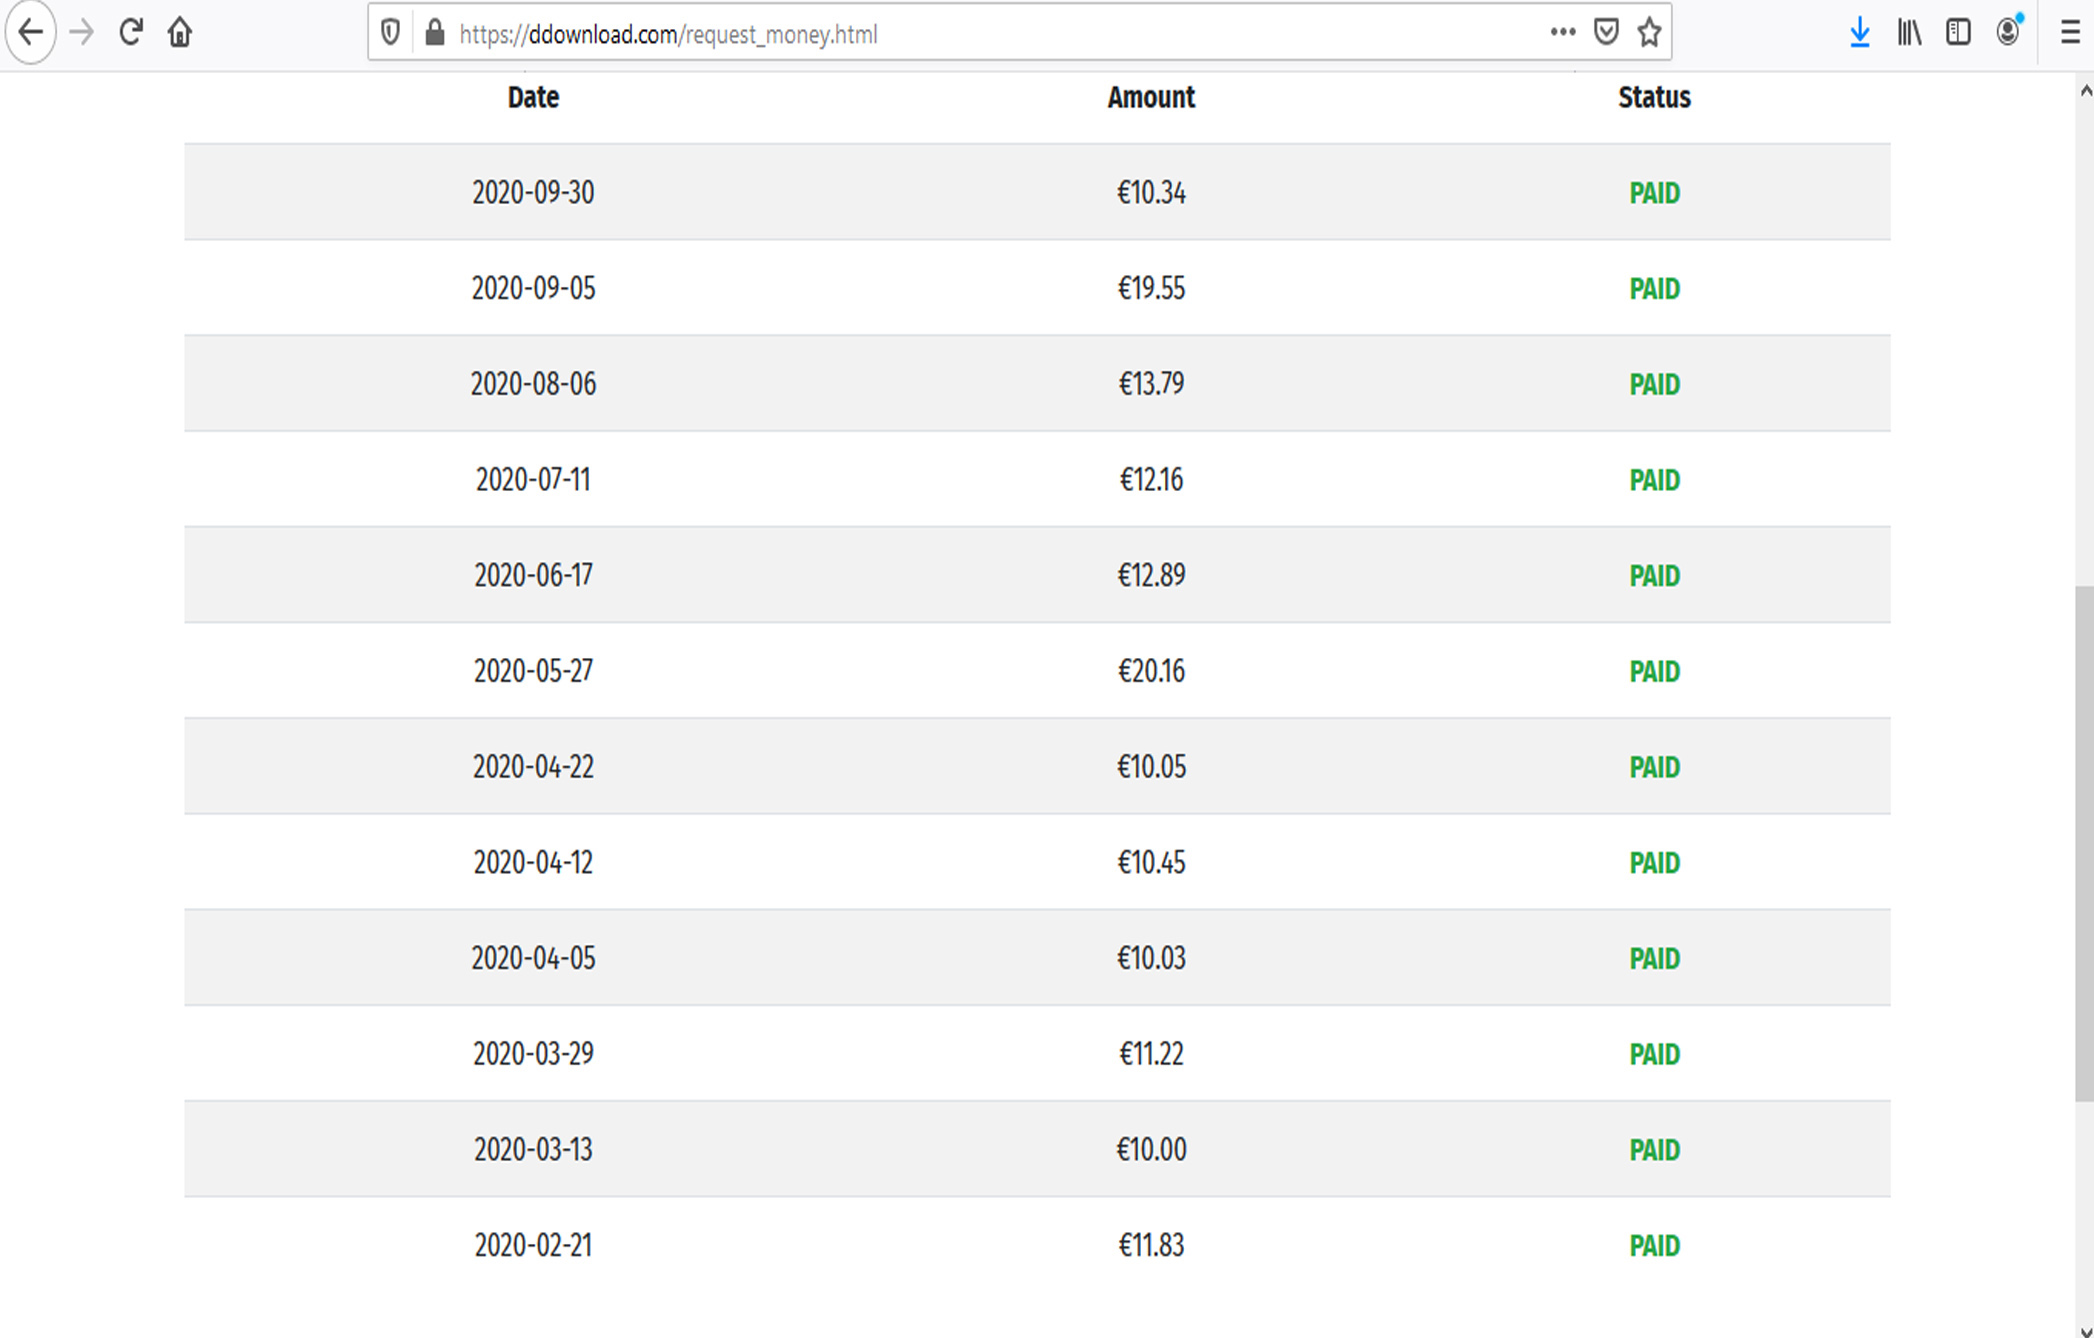Save page to Pocket

point(1606,33)
